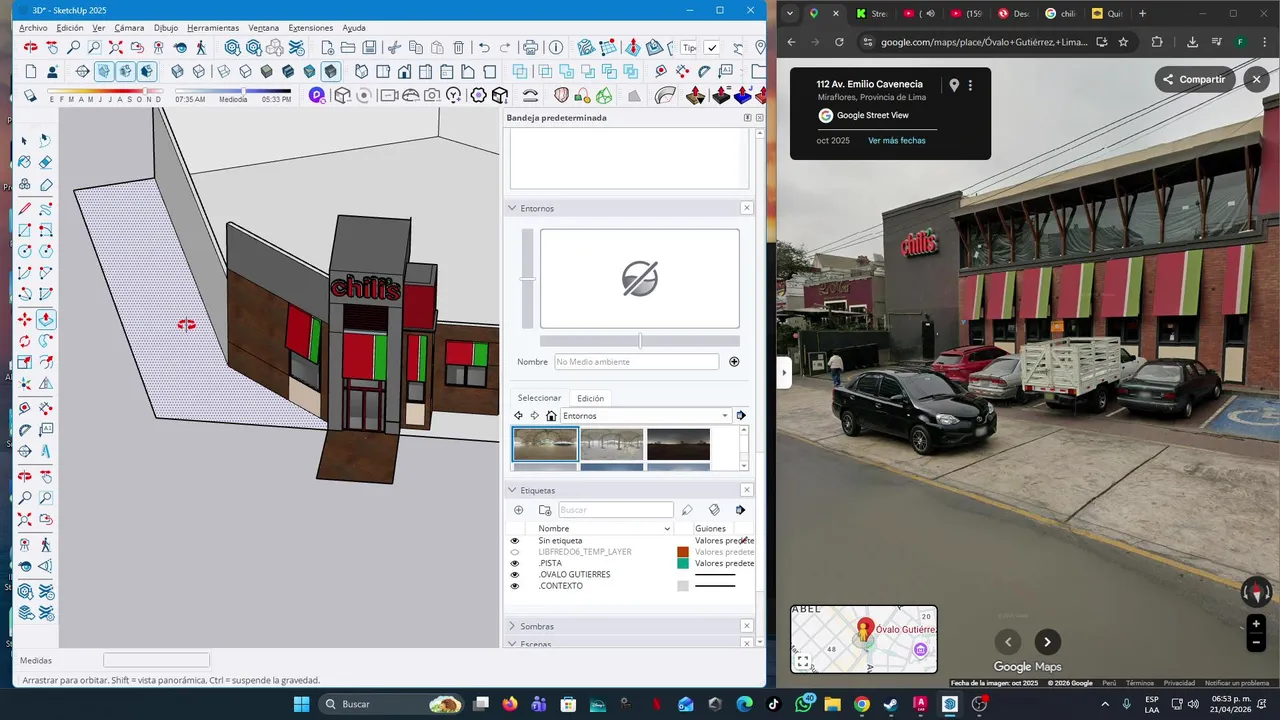The image size is (1280, 720).
Task: Switch to Iso view icon
Action: 361,71
